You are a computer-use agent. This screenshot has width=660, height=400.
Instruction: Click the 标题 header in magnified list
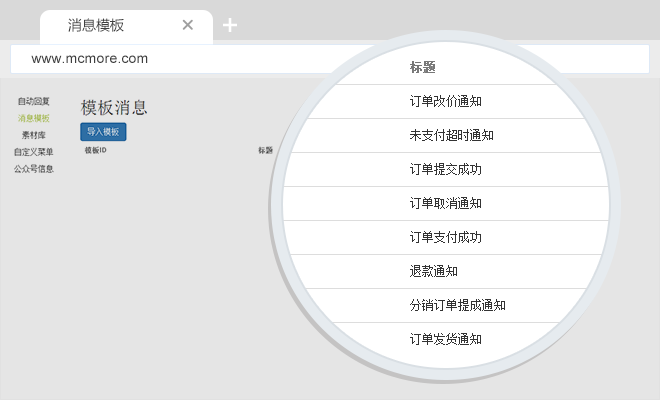click(422, 68)
